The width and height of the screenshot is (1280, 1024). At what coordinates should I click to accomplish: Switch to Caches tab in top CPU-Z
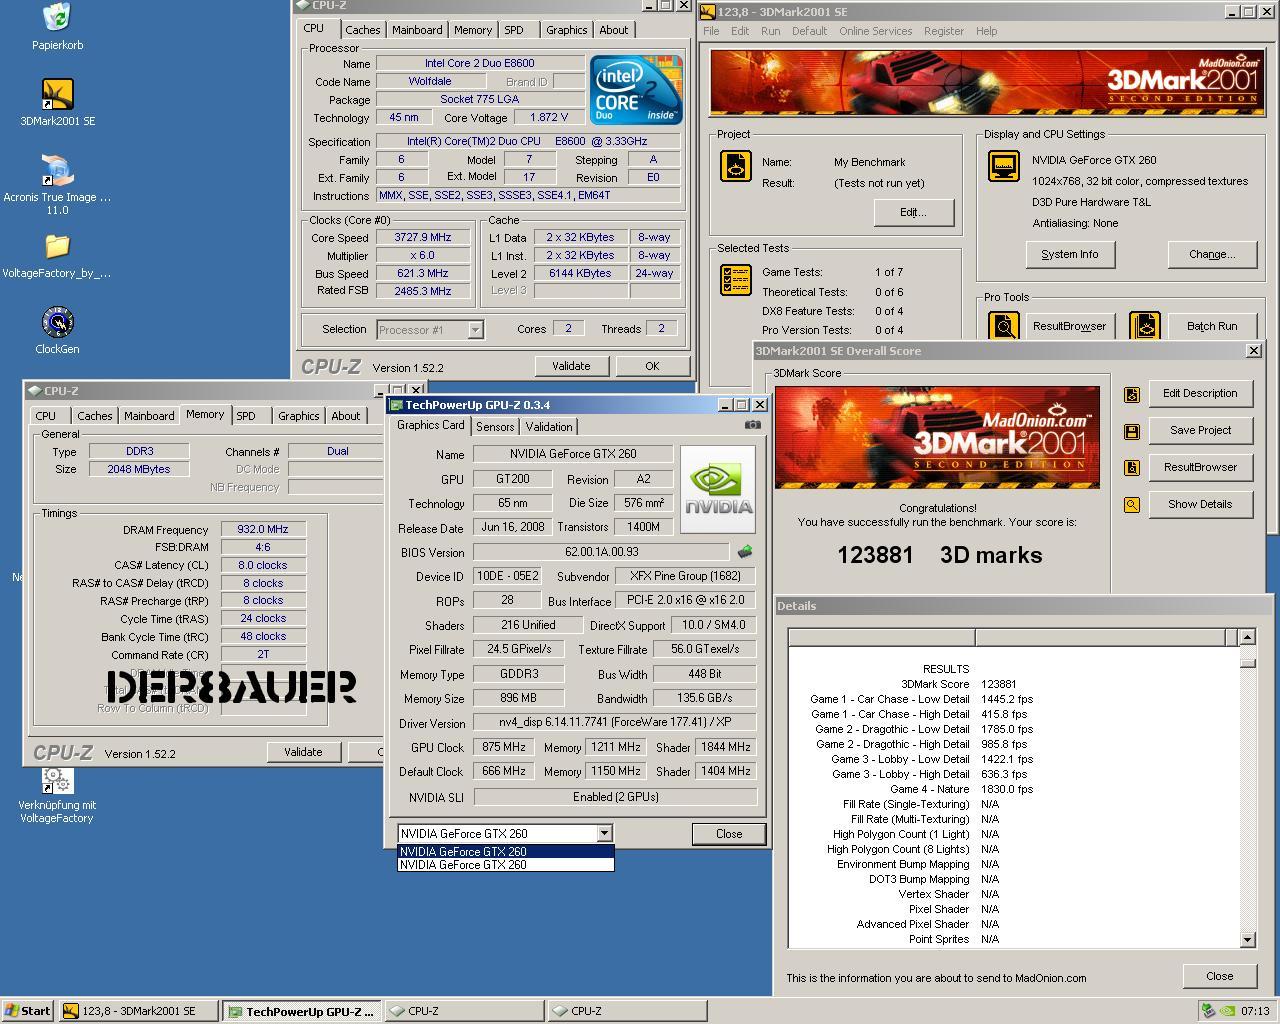tap(363, 30)
